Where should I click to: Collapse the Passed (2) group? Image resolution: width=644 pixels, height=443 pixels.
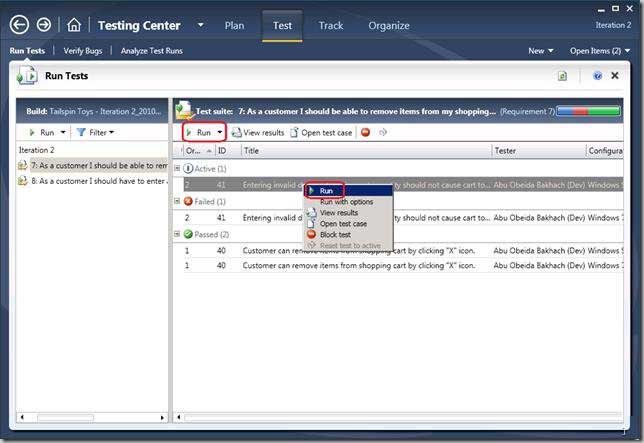[x=177, y=234]
